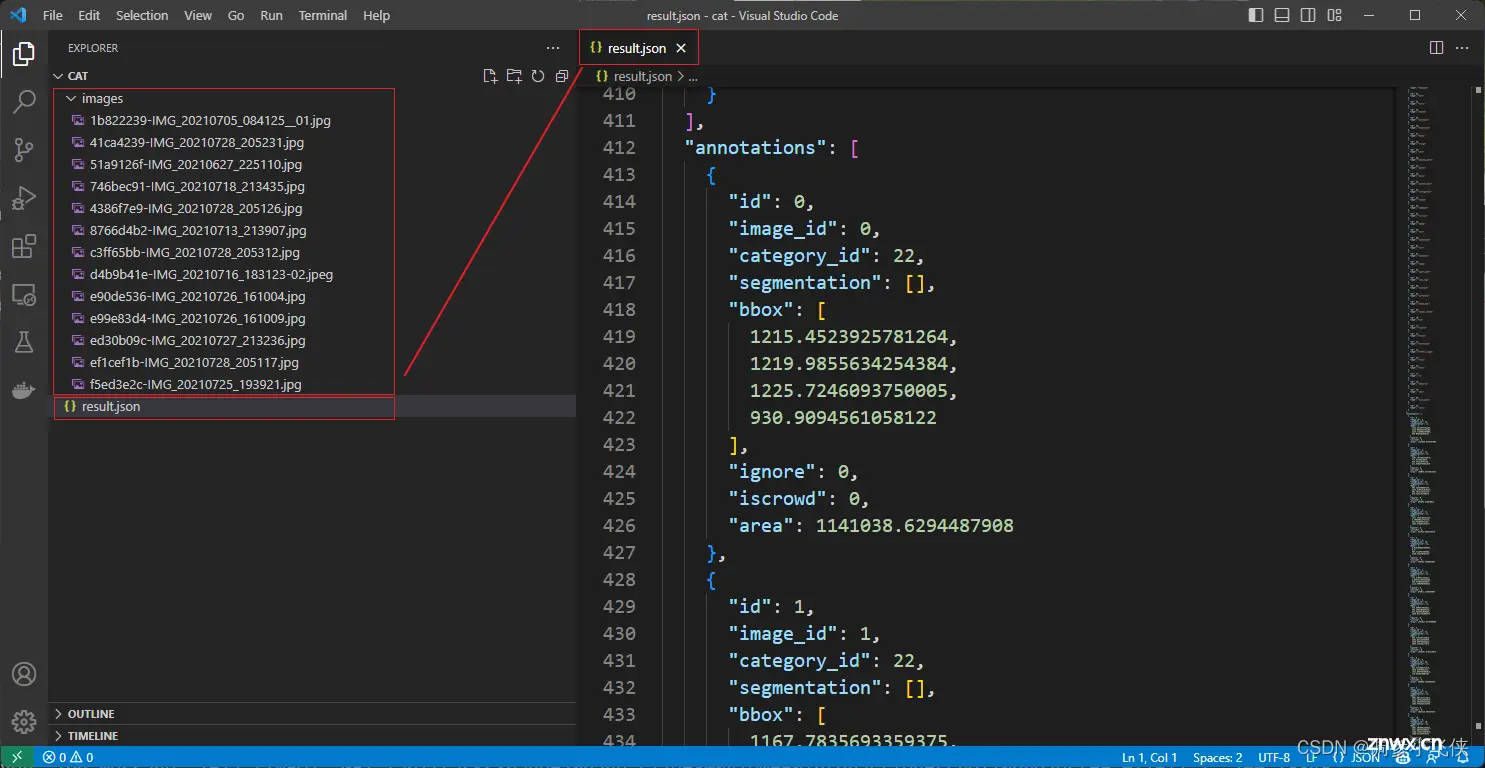Open the Accounts menu icon
This screenshot has width=1485, height=768.
tap(24, 674)
